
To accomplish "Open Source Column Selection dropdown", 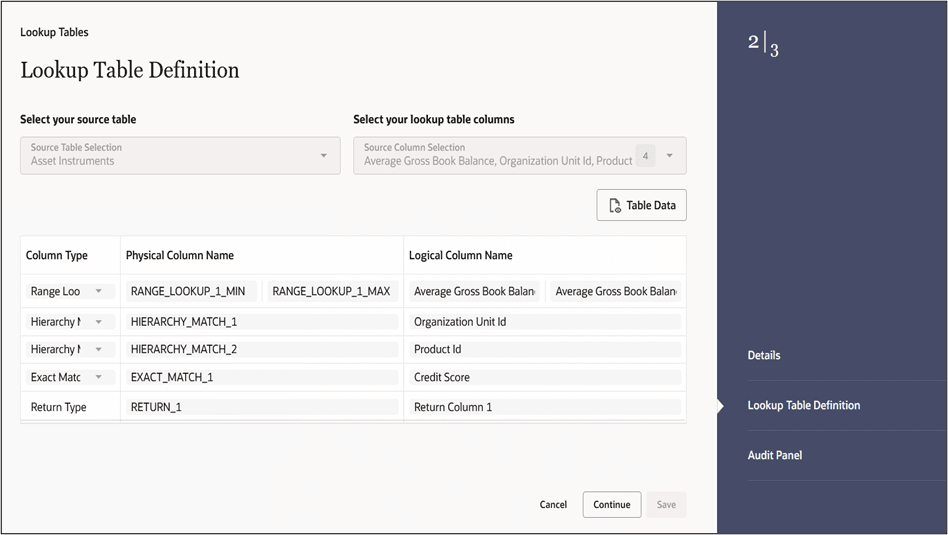I will (519, 155).
